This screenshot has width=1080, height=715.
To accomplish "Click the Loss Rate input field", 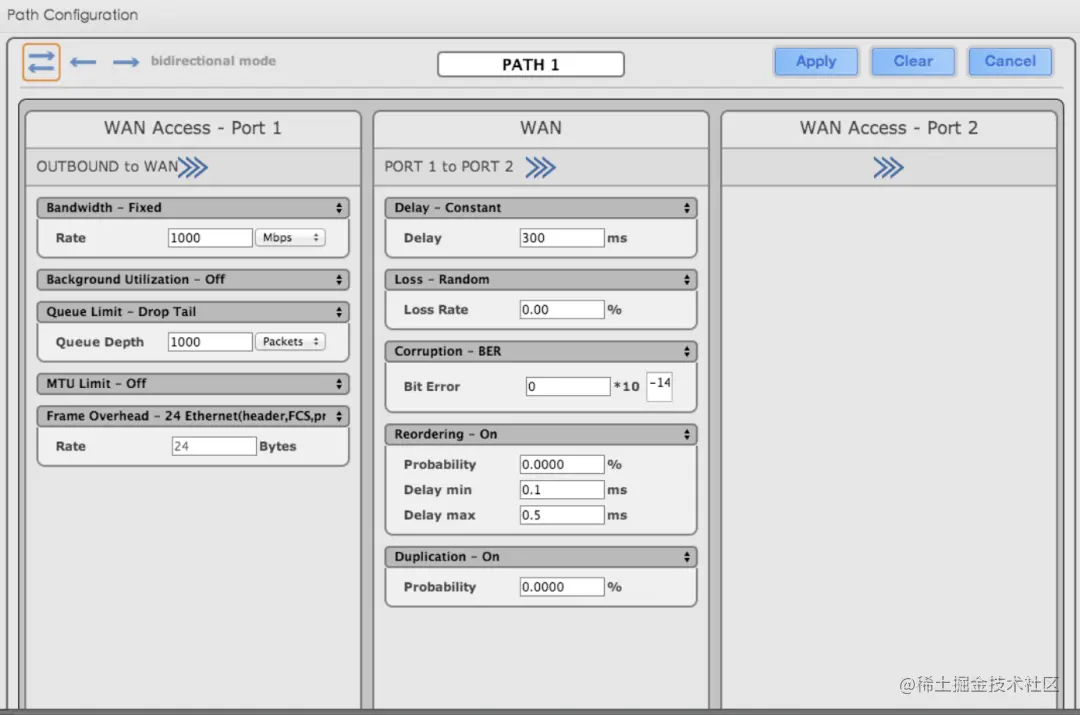I will coord(562,309).
